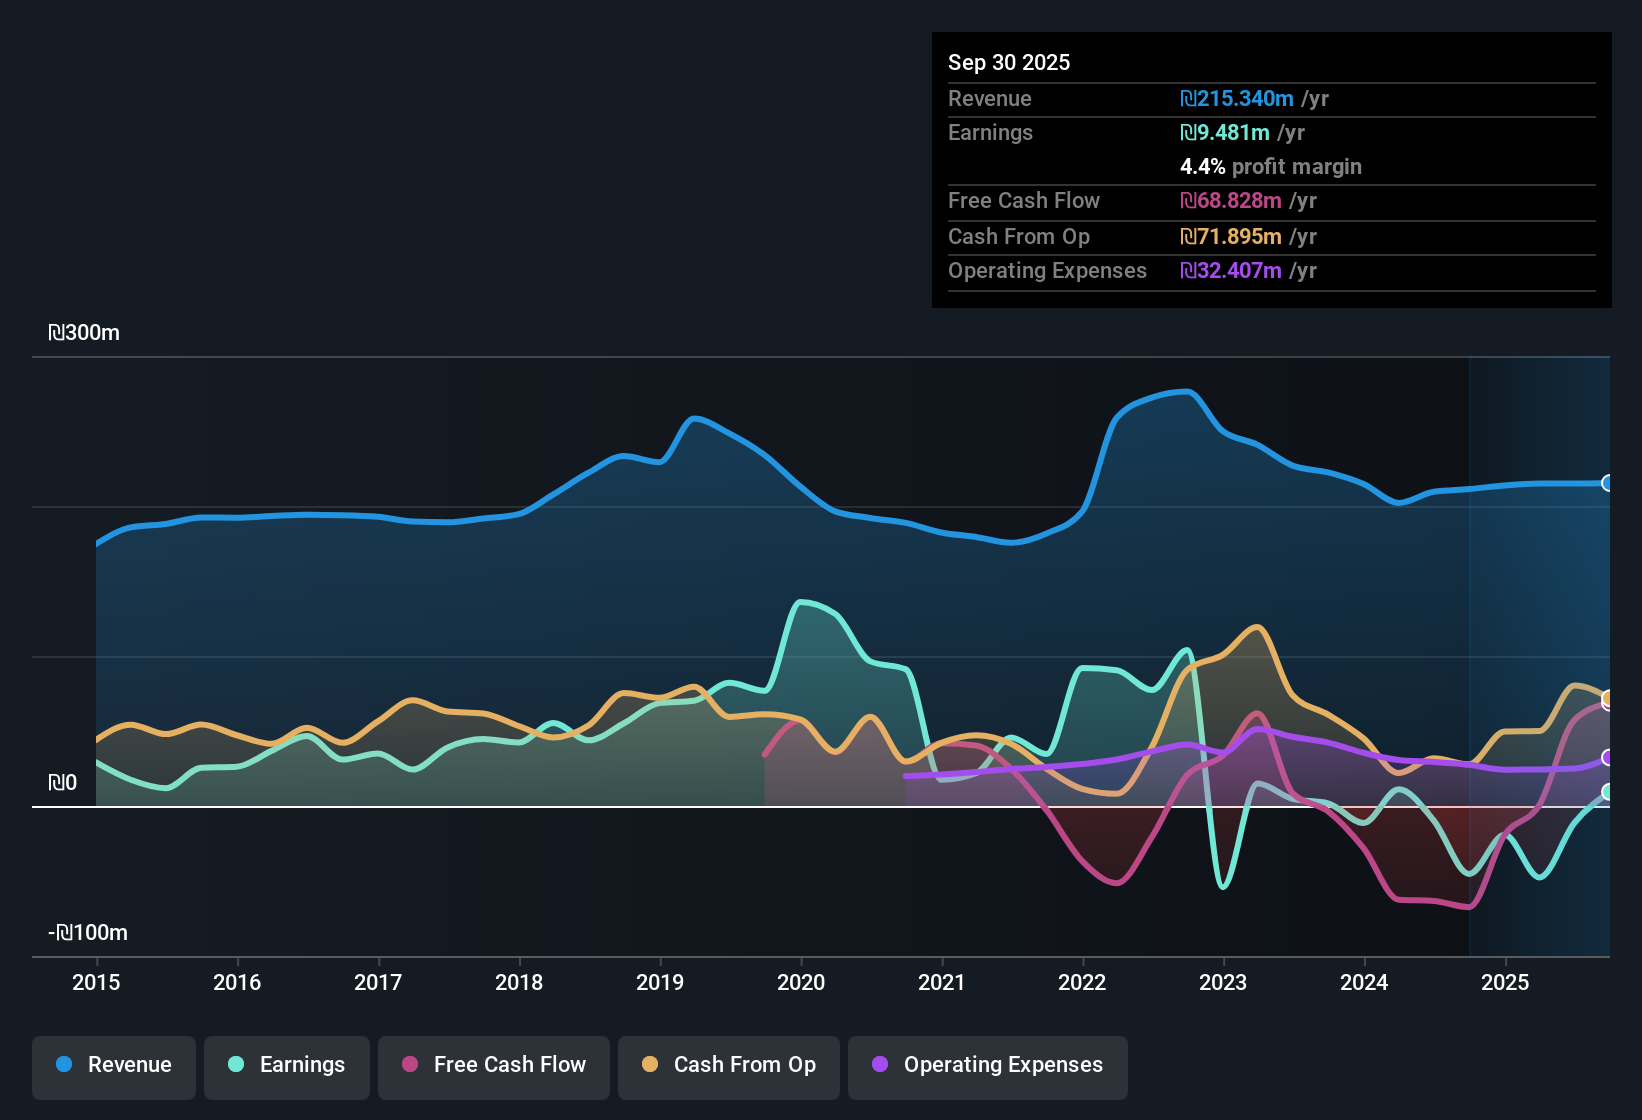Viewport: 1642px width, 1120px height.
Task: Click the purple Operating Expenses dot icon
Action: coord(879,1065)
